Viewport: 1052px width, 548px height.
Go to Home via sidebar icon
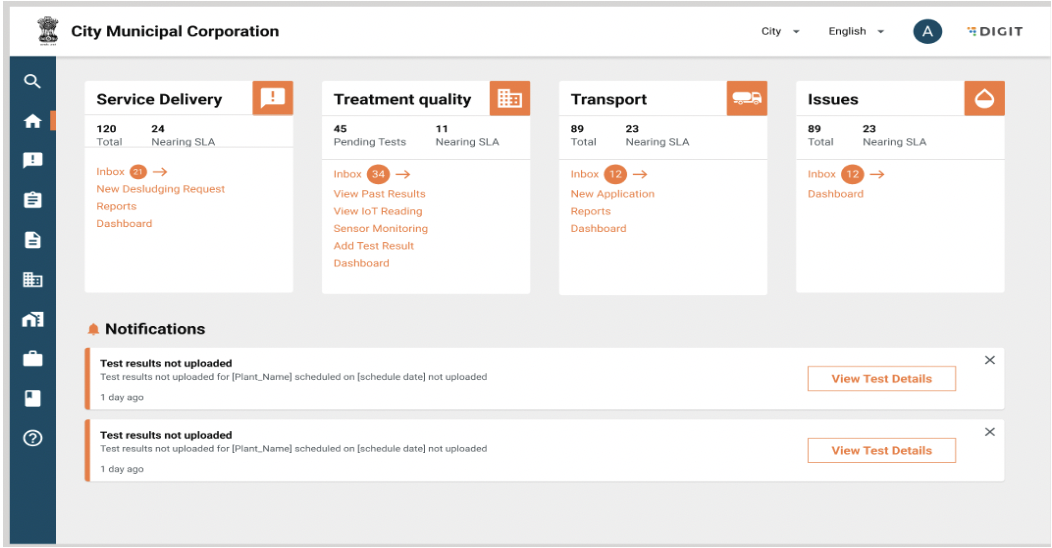[33, 121]
